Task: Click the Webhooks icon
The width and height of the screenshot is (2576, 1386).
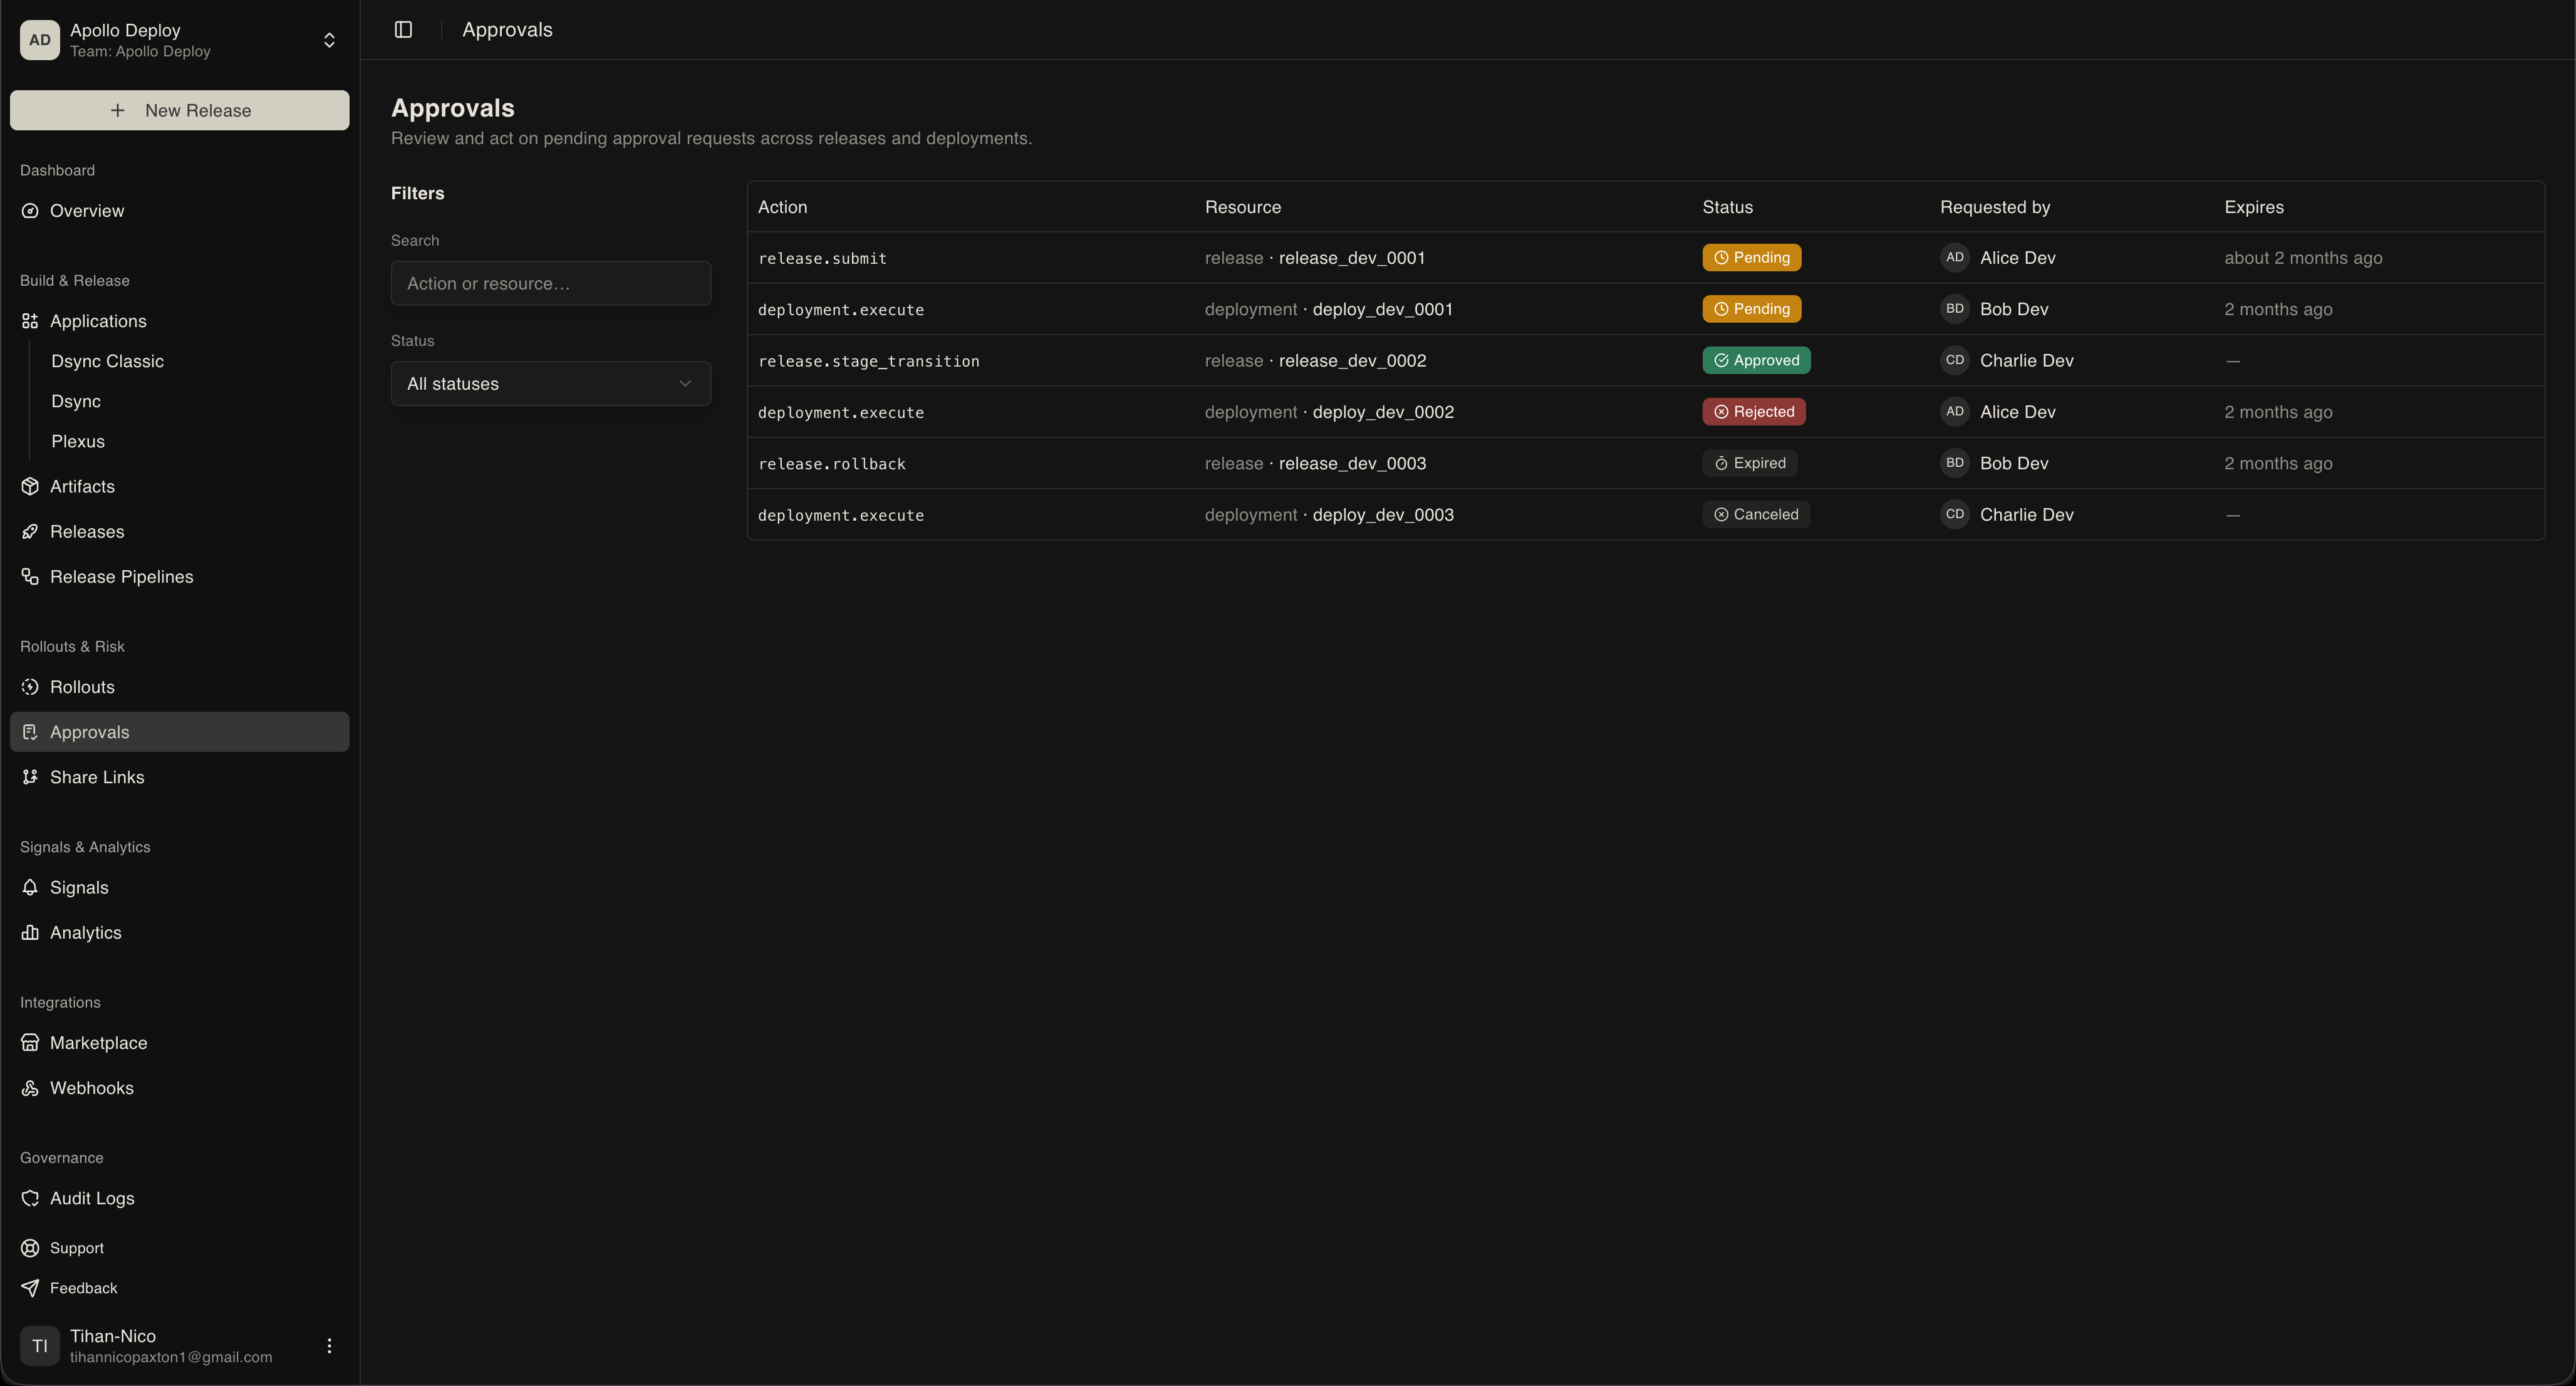Action: click(30, 1088)
